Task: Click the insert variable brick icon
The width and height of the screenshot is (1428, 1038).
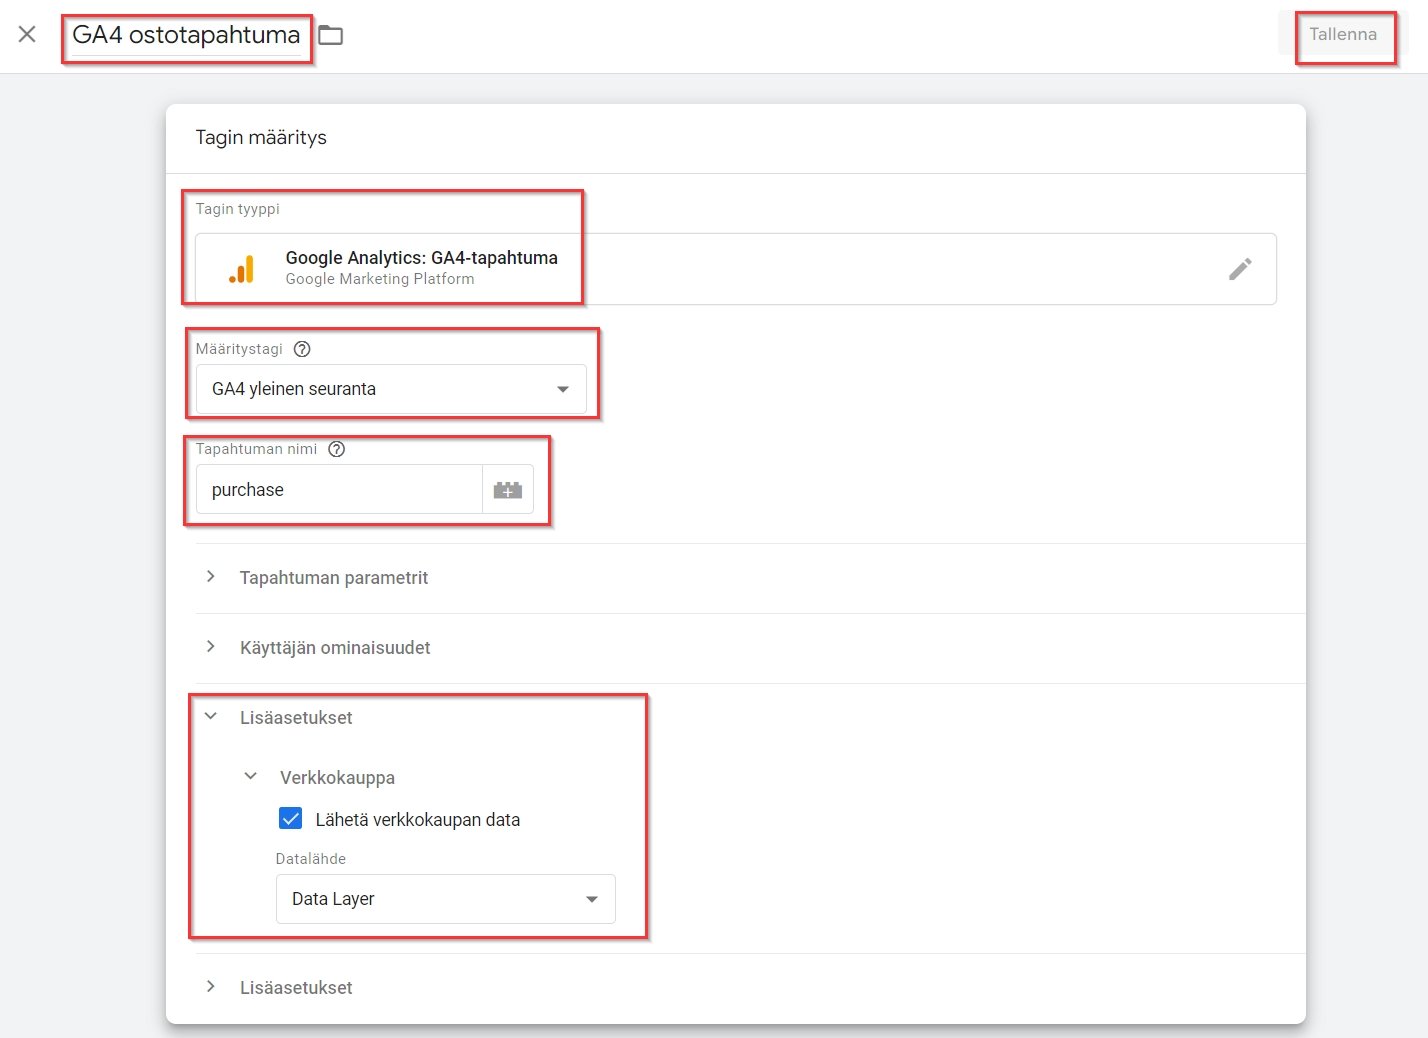Action: click(x=508, y=490)
